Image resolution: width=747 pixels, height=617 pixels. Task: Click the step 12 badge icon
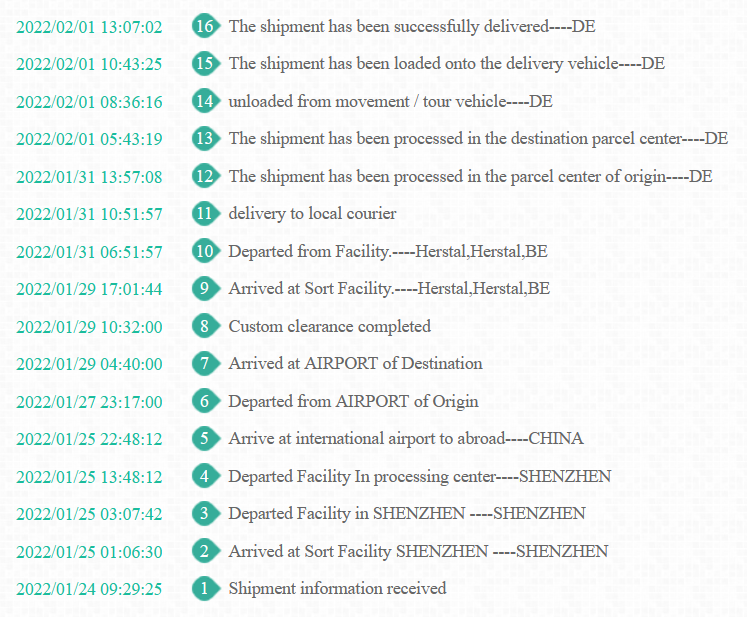(206, 176)
